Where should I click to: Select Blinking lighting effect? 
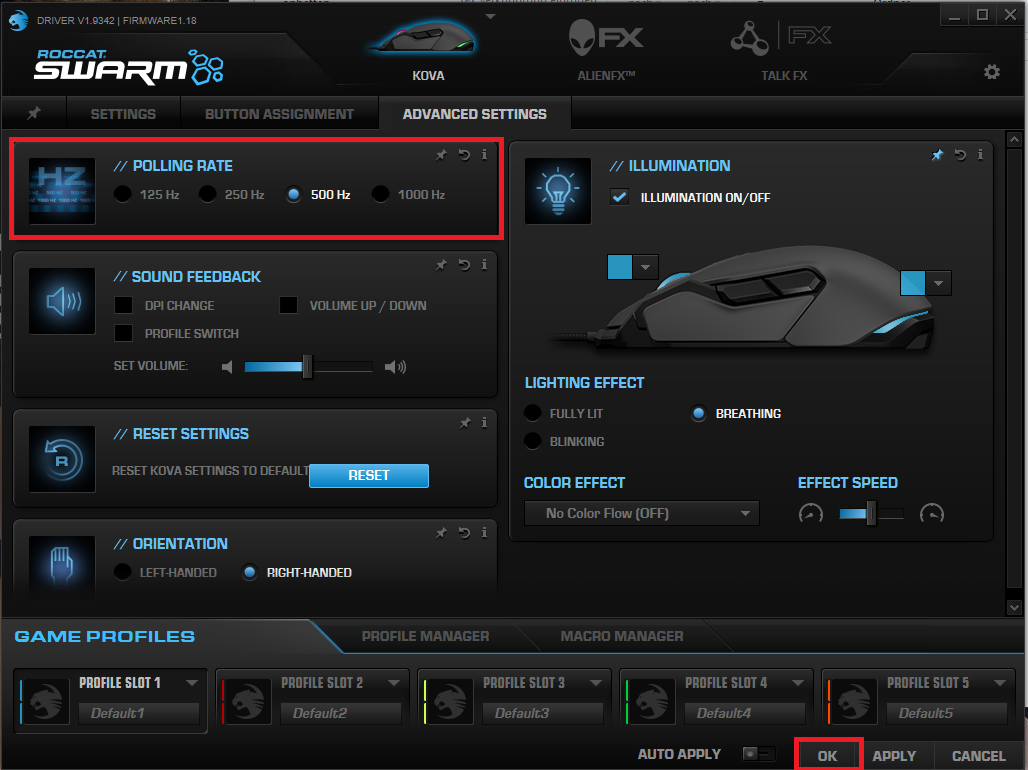click(x=532, y=441)
